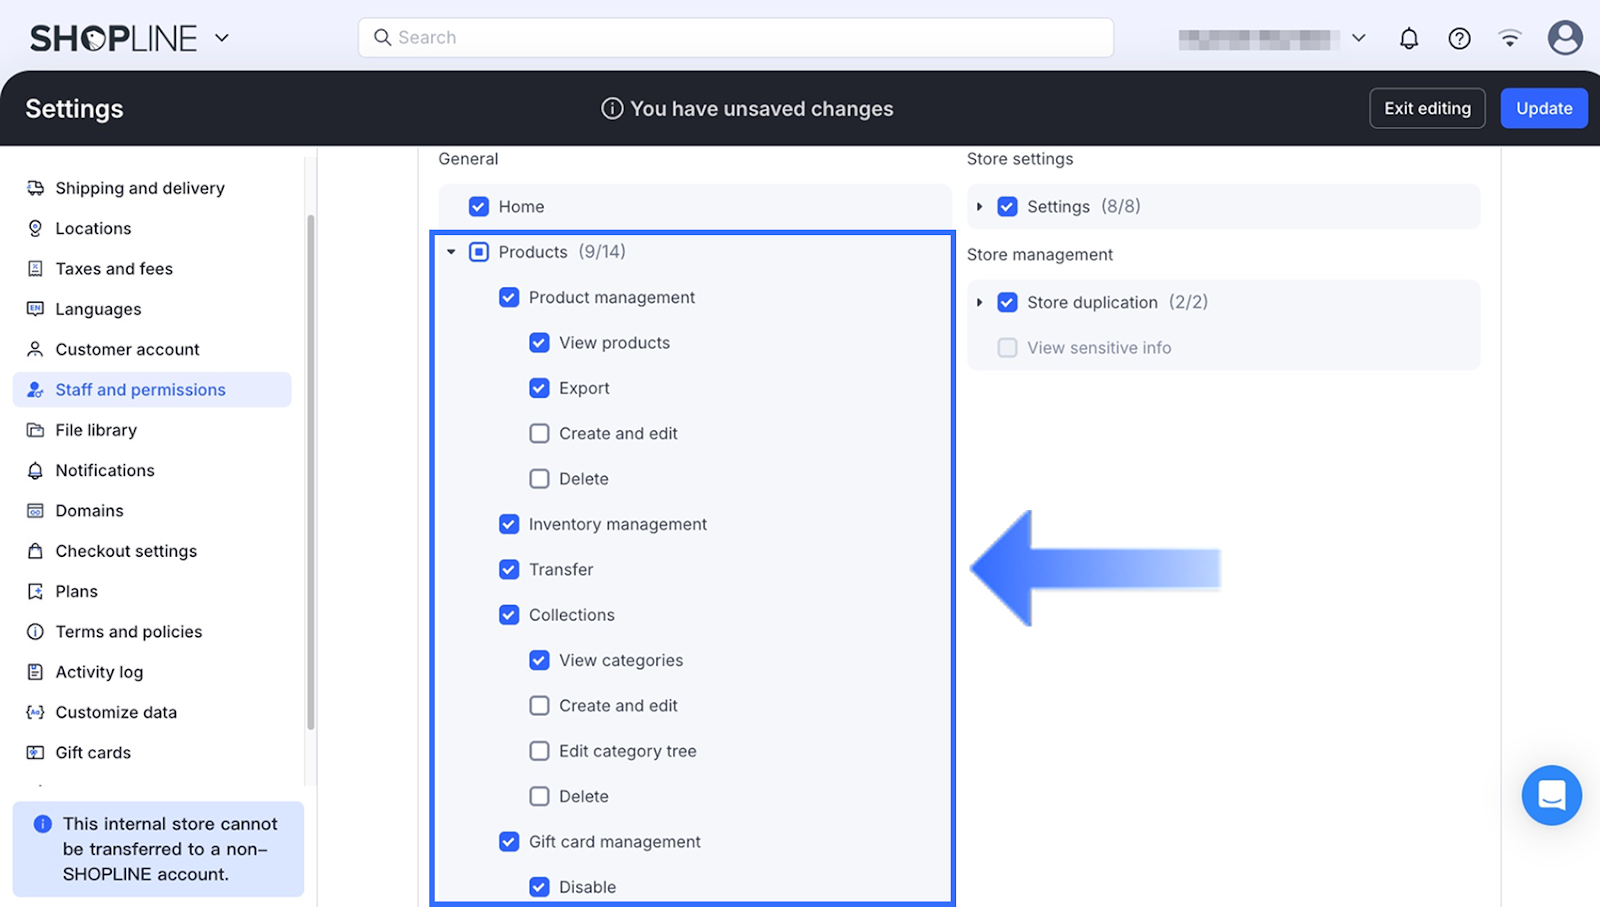Click the wifi status icon in header
This screenshot has width=1600, height=907.
[x=1509, y=39]
